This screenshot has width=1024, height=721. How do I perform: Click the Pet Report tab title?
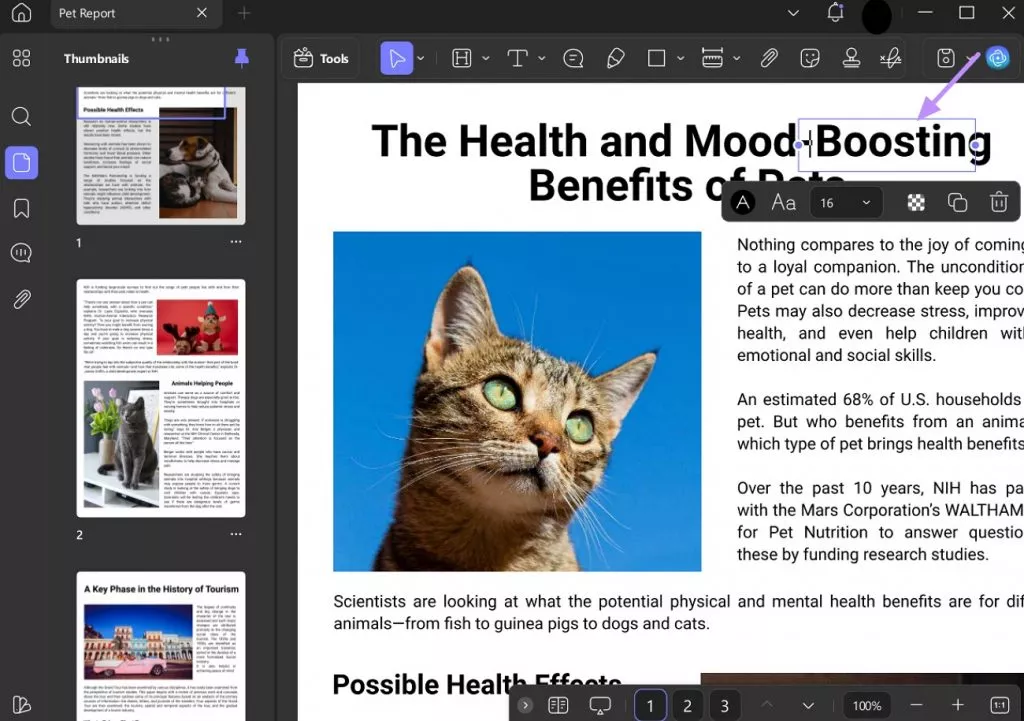pos(87,13)
